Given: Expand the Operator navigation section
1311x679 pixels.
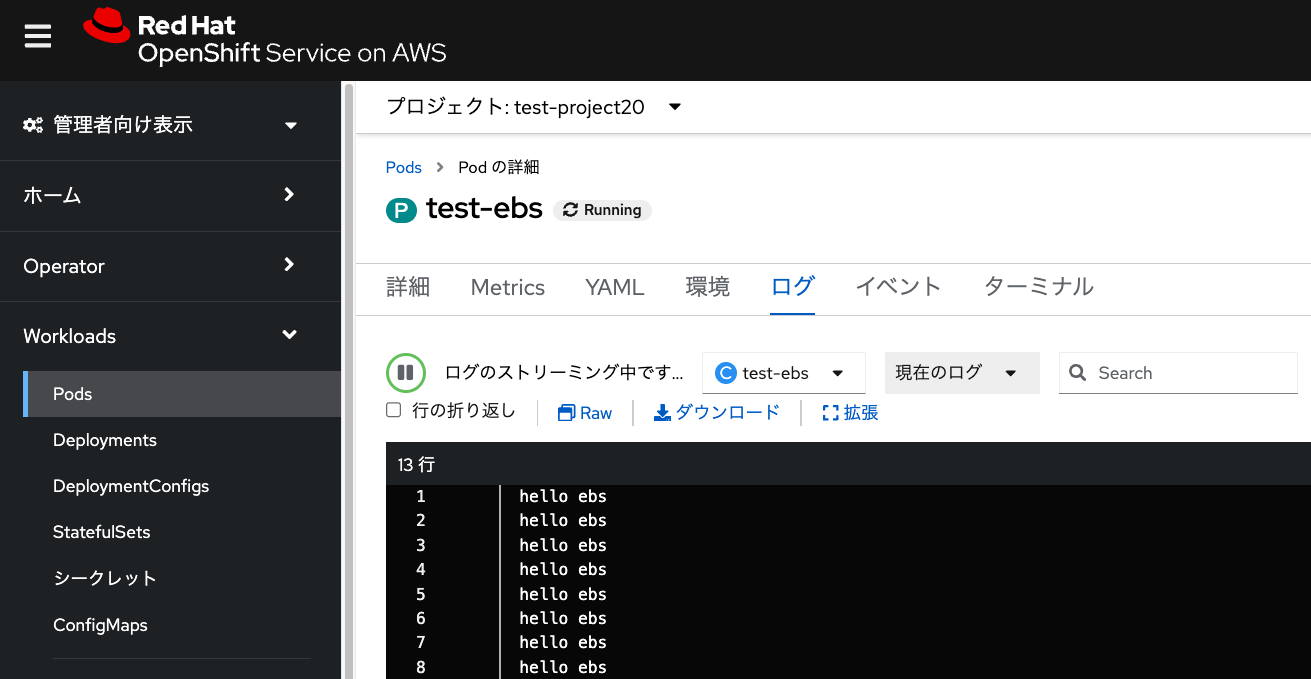Looking at the screenshot, I should 170,266.
